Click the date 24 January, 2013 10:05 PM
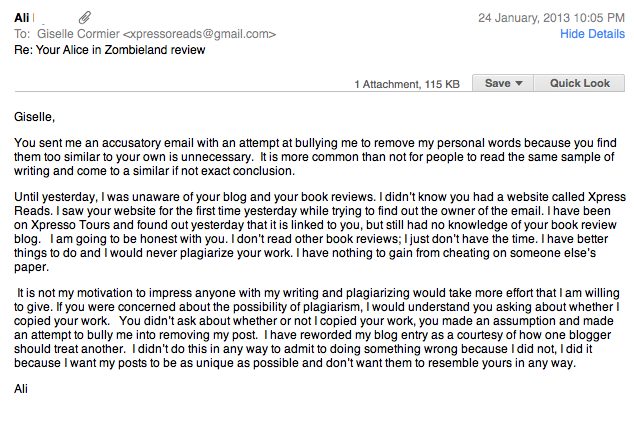Image resolution: width=634 pixels, height=425 pixels. tap(552, 18)
